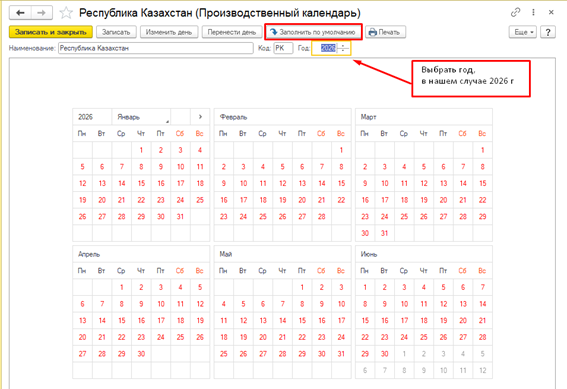Select May 9 in the calendar
Viewport: 567px width, 389px height.
[321, 304]
